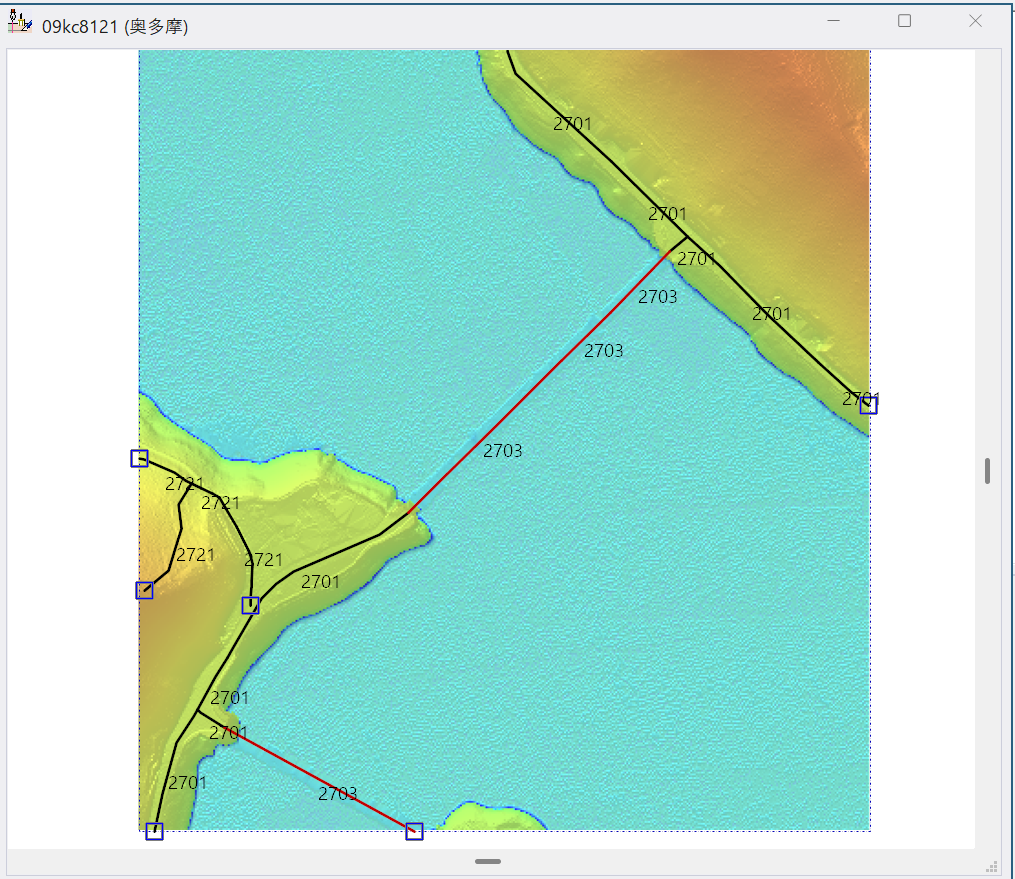Click the horizontal handle below the map

tap(488, 861)
